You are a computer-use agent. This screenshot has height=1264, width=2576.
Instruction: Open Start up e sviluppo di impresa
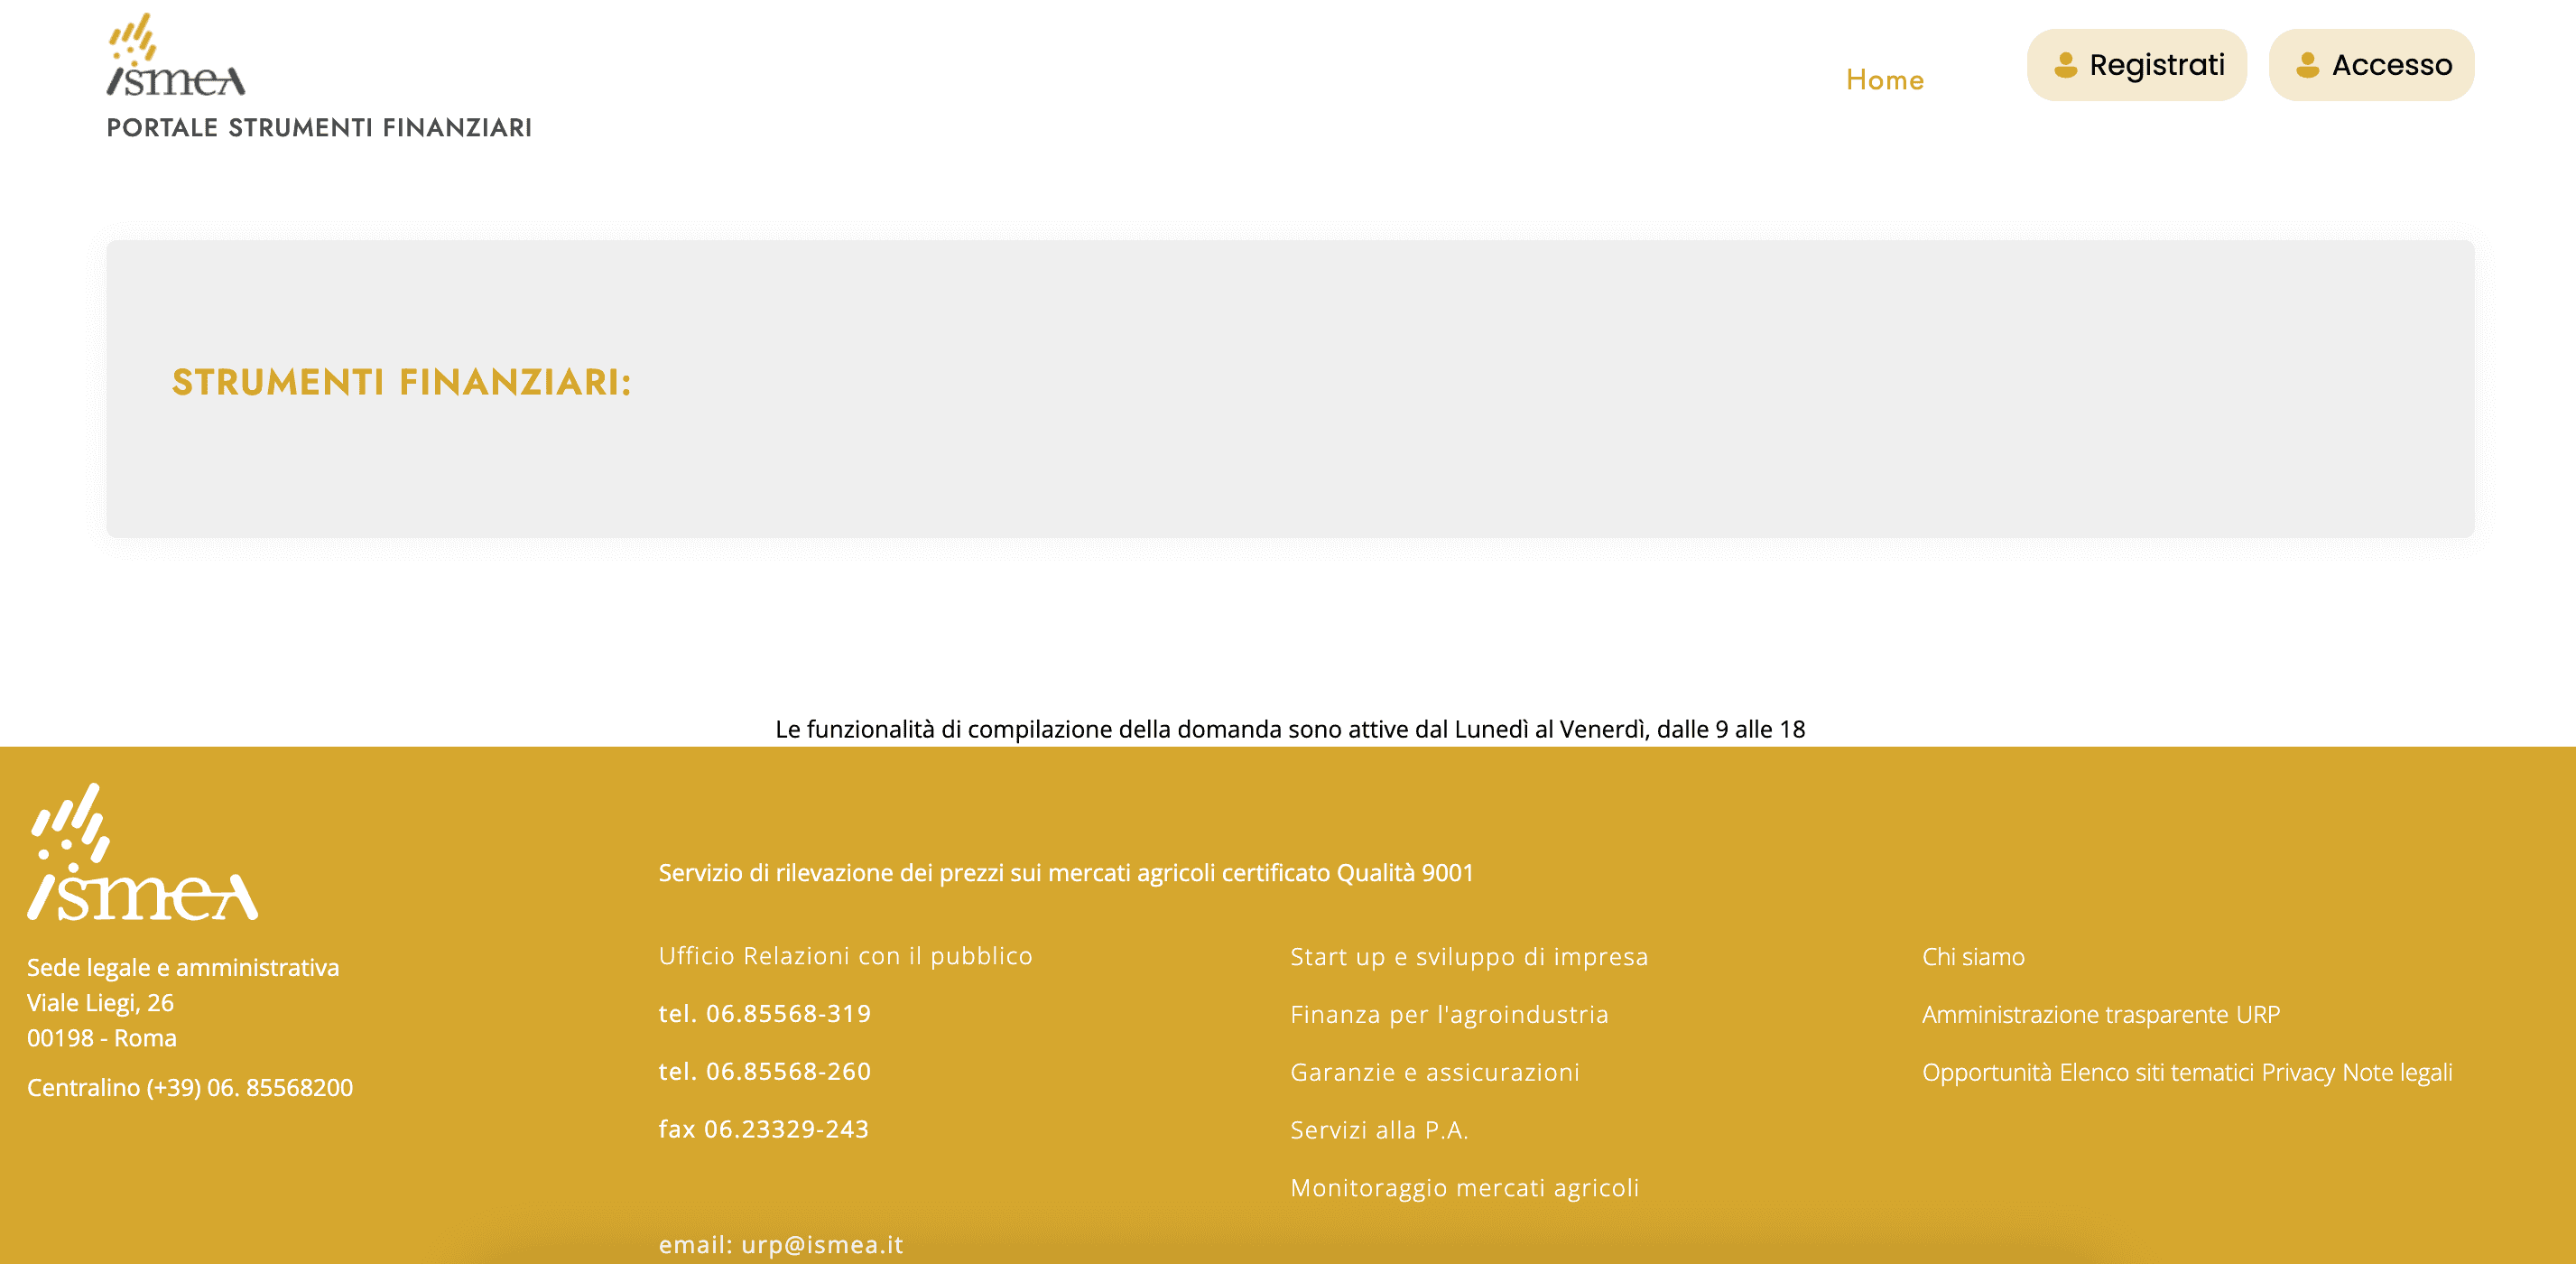point(1469,956)
